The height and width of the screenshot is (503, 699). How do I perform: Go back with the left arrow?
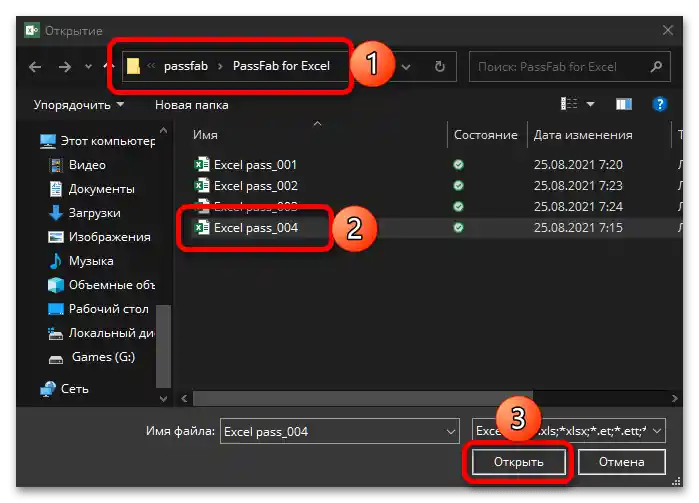point(35,67)
